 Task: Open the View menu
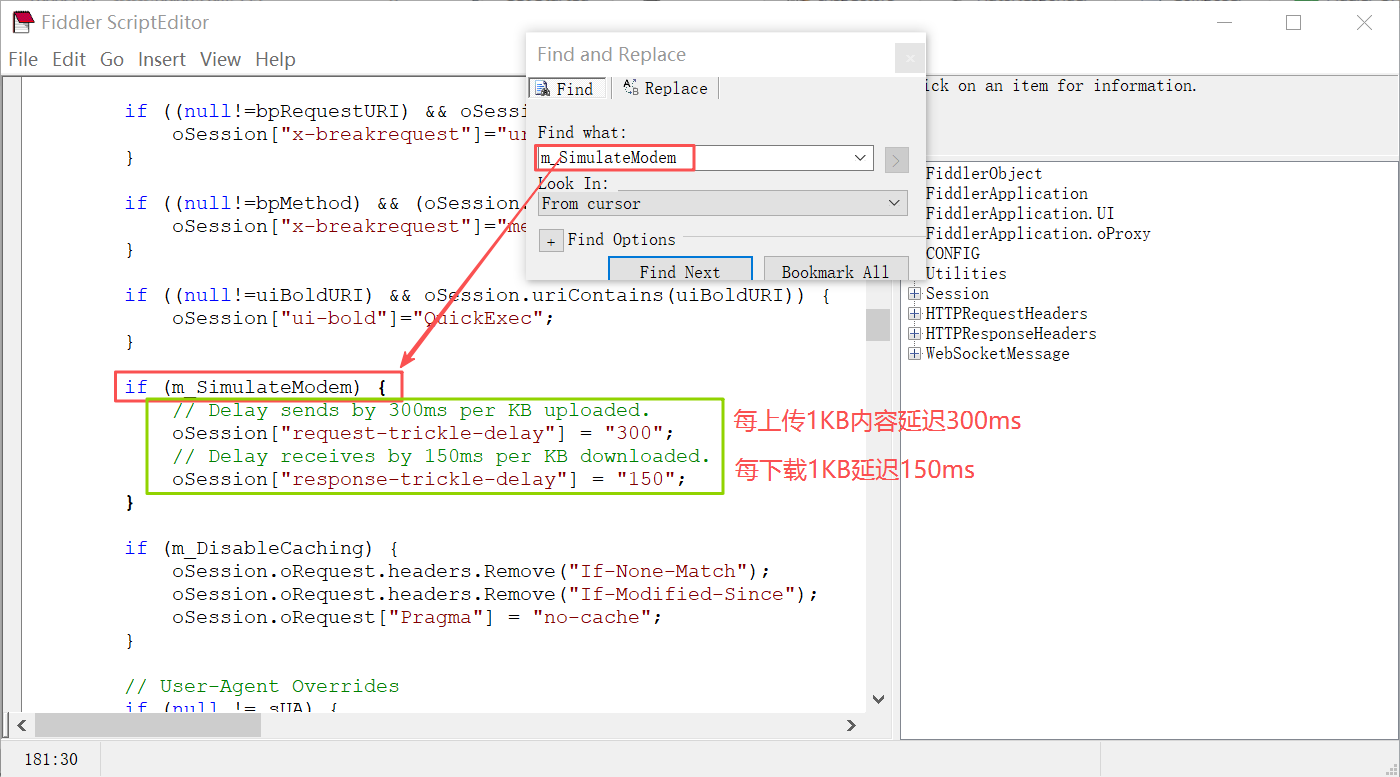[220, 60]
